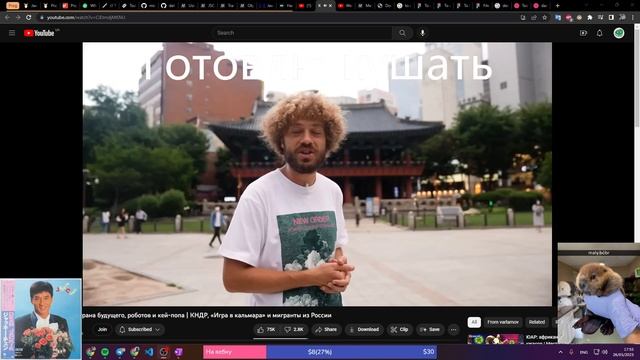Open the YouTube hamburger guide menu

[12, 33]
